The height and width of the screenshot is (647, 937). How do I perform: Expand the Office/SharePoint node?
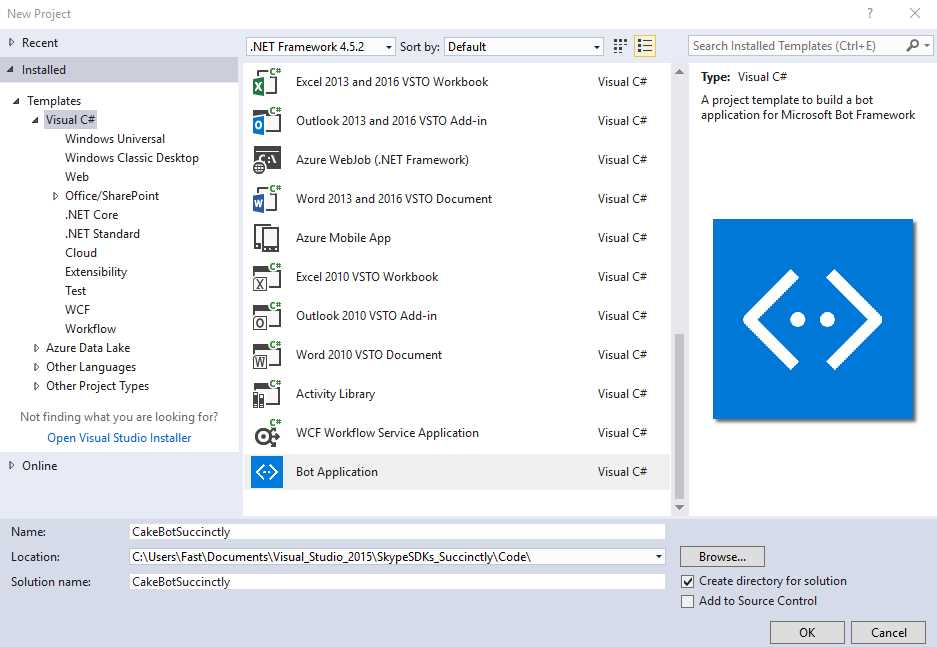pyautogui.click(x=55, y=196)
